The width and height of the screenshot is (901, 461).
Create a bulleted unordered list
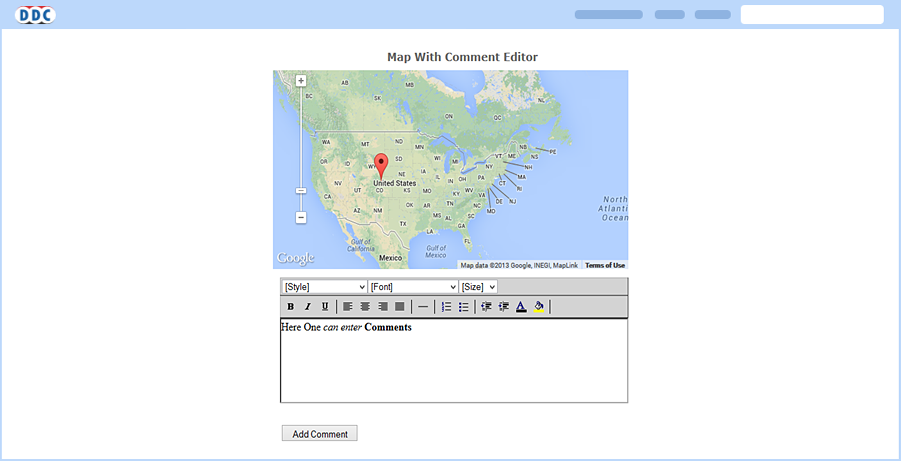pyautogui.click(x=464, y=307)
